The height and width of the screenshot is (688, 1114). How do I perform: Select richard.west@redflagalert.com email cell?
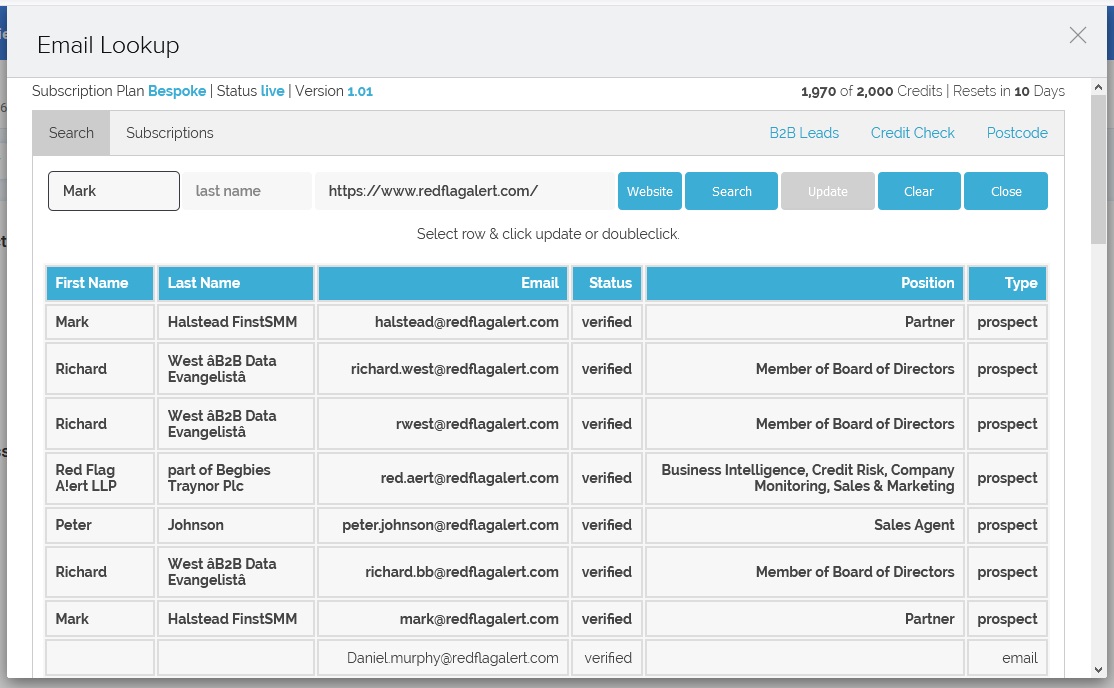(x=443, y=369)
